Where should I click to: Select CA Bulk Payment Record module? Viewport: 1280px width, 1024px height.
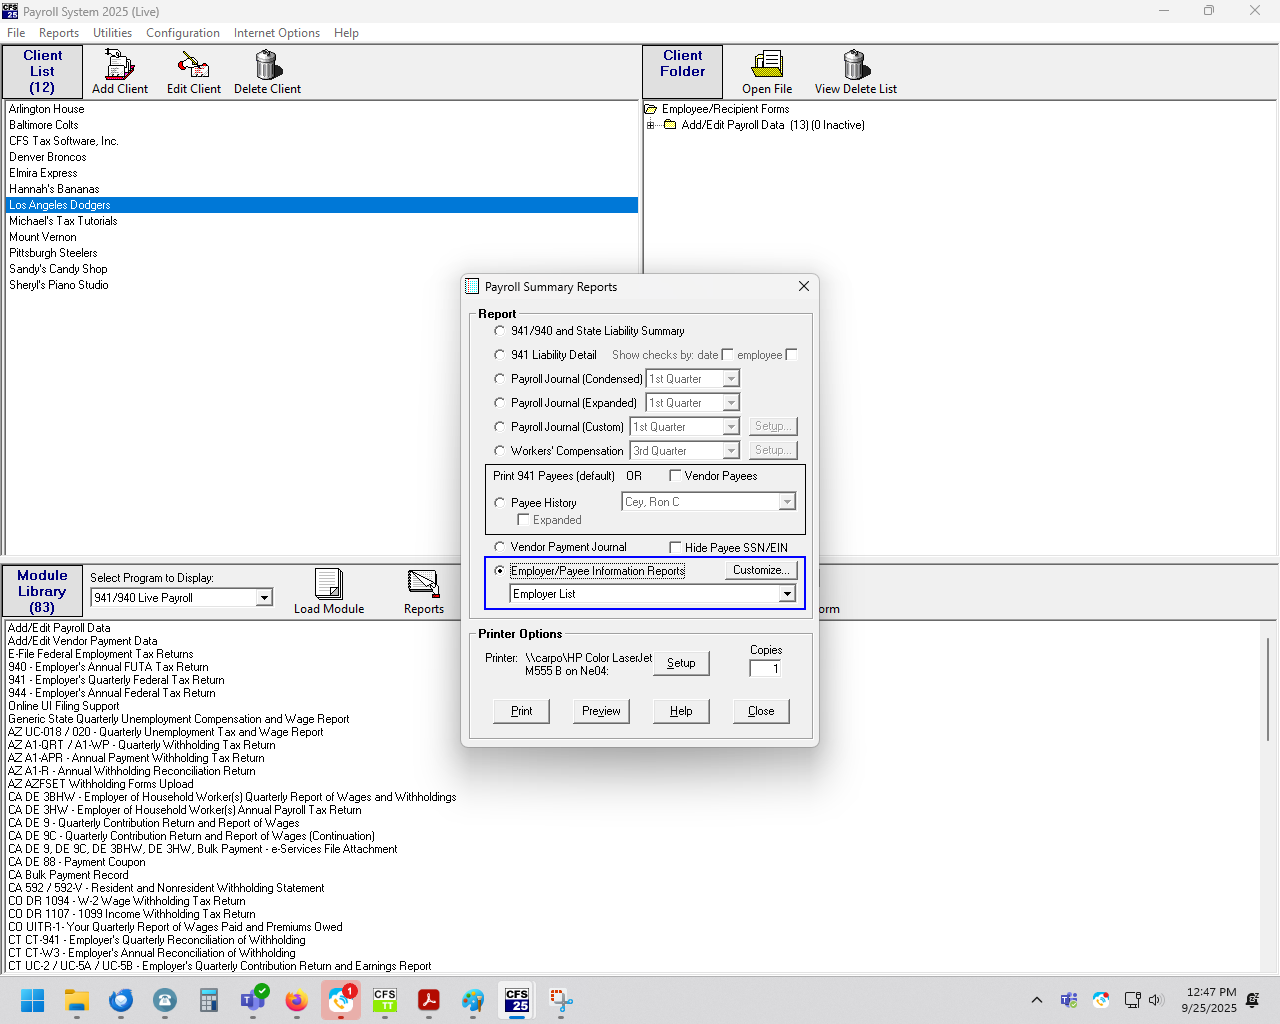(68, 875)
